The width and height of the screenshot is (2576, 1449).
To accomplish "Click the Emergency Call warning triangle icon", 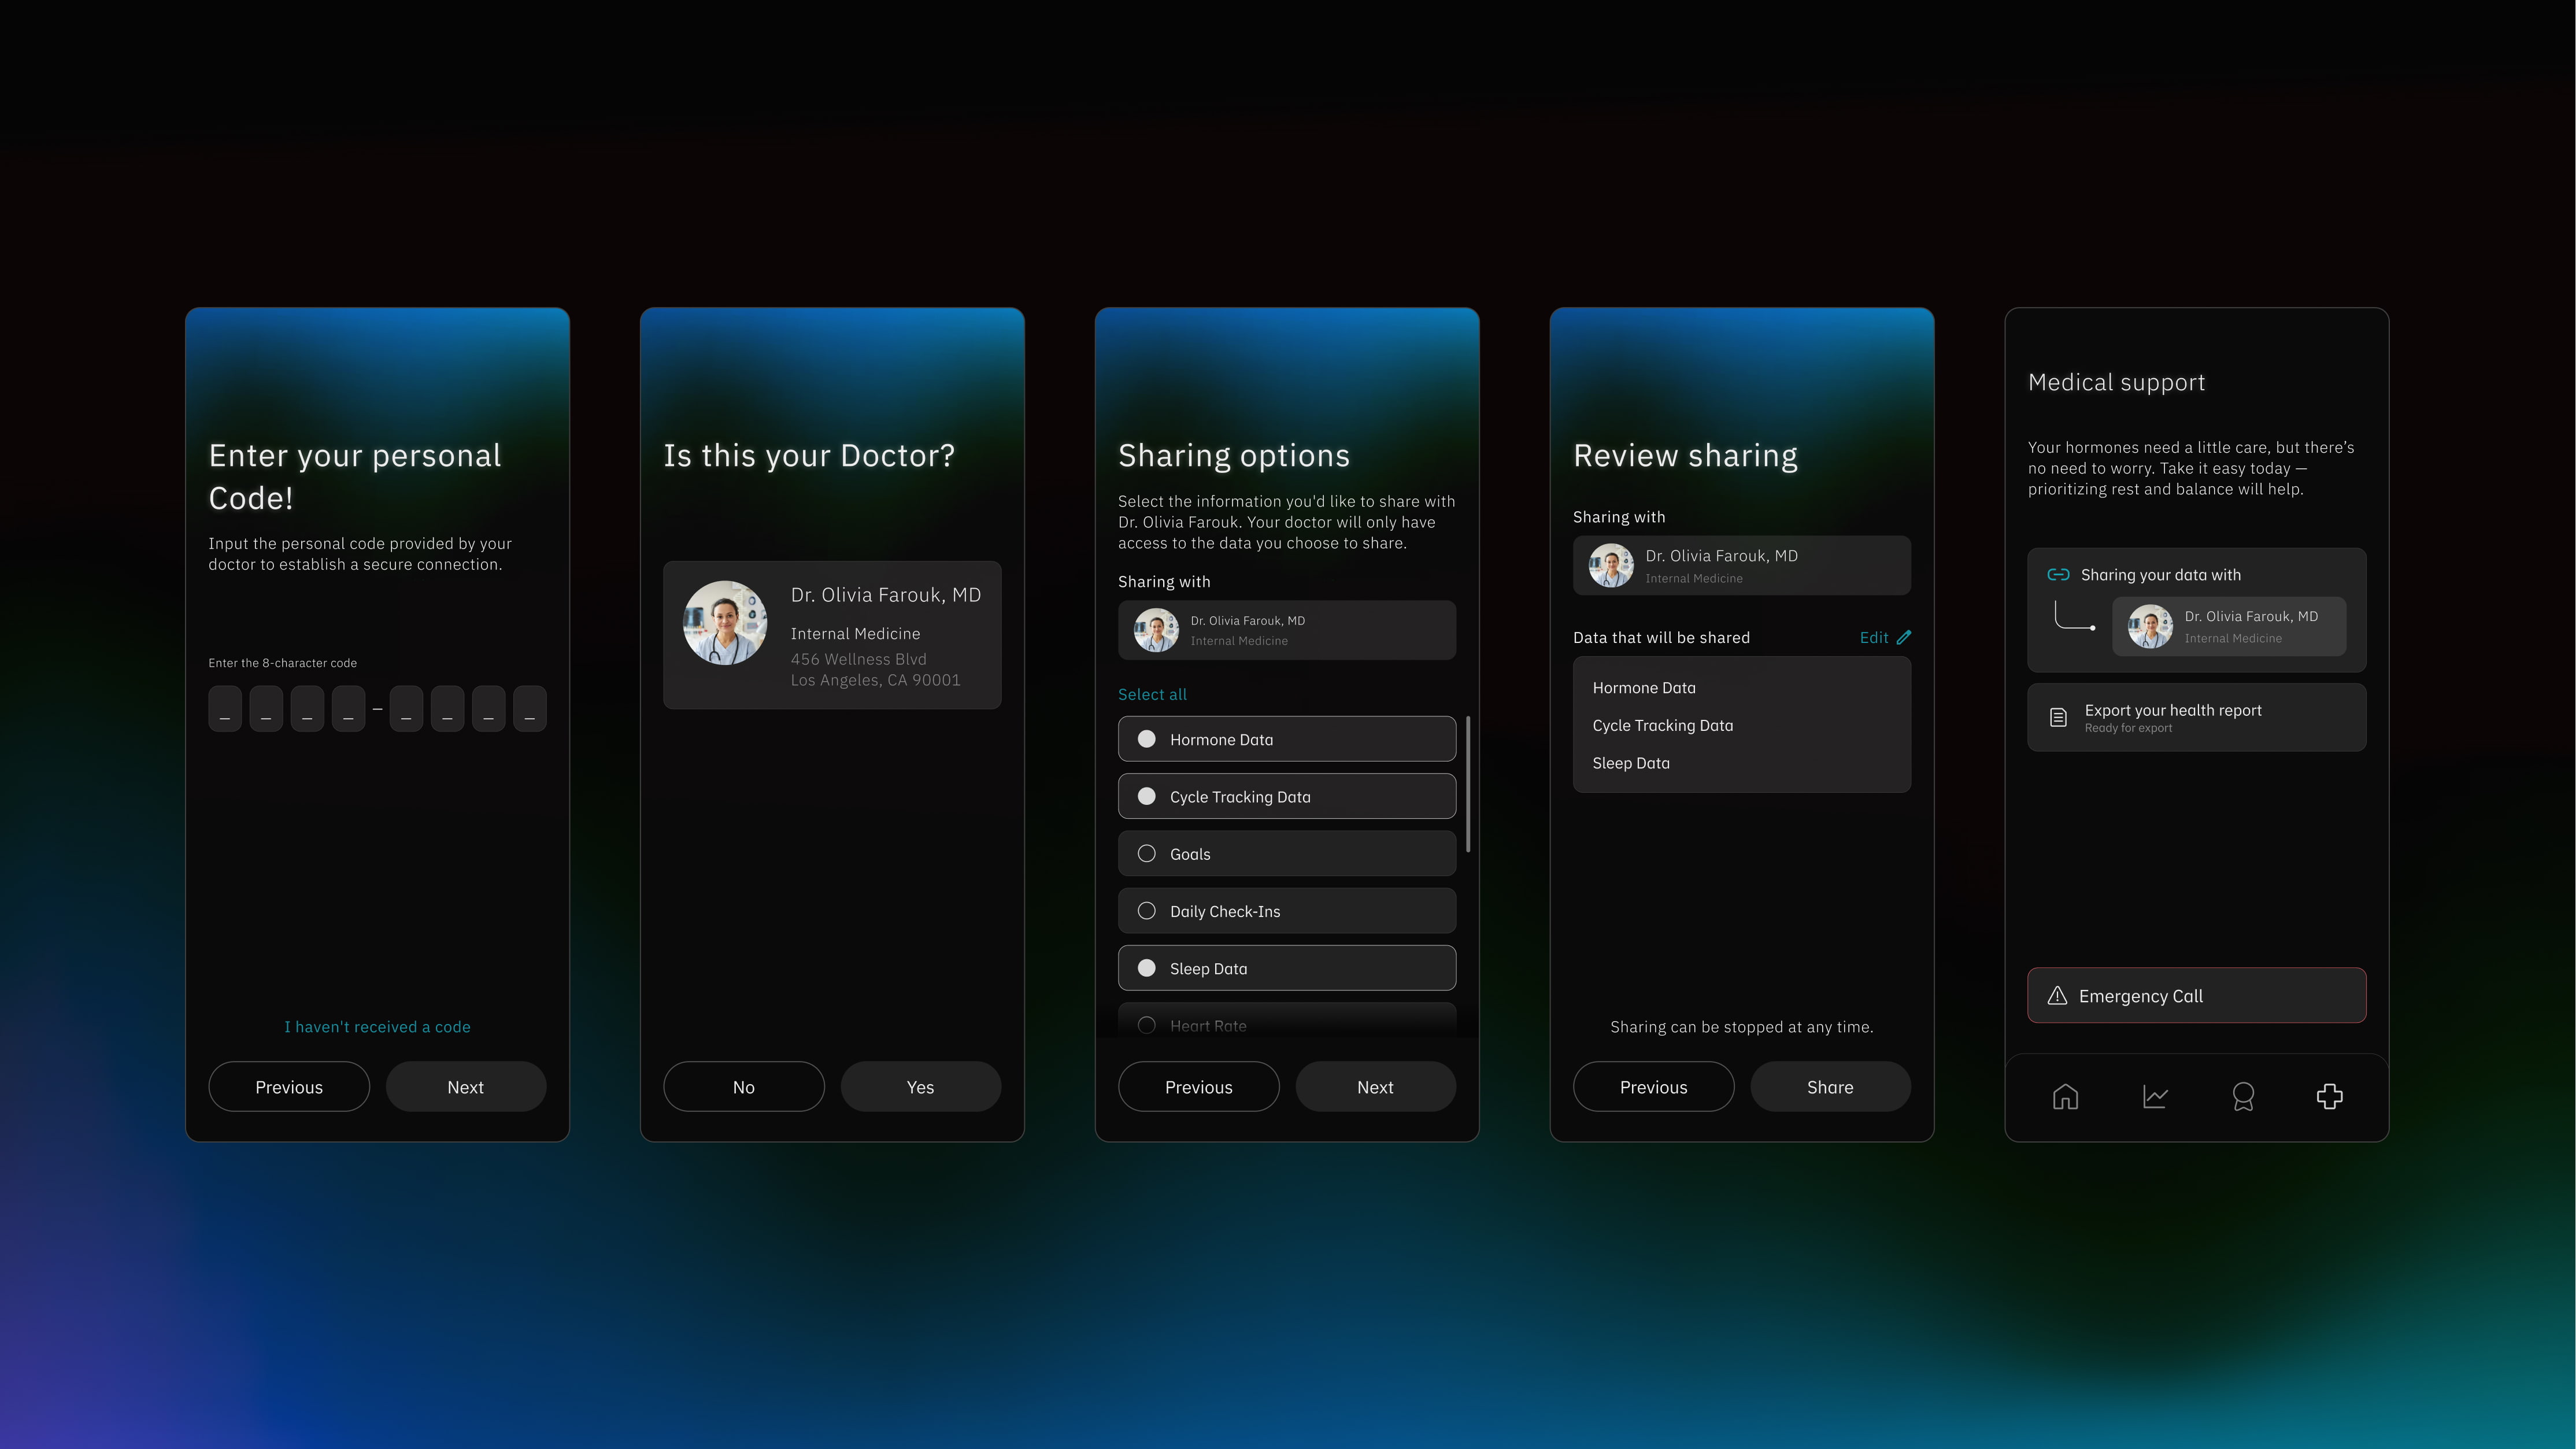I will pyautogui.click(x=2057, y=996).
